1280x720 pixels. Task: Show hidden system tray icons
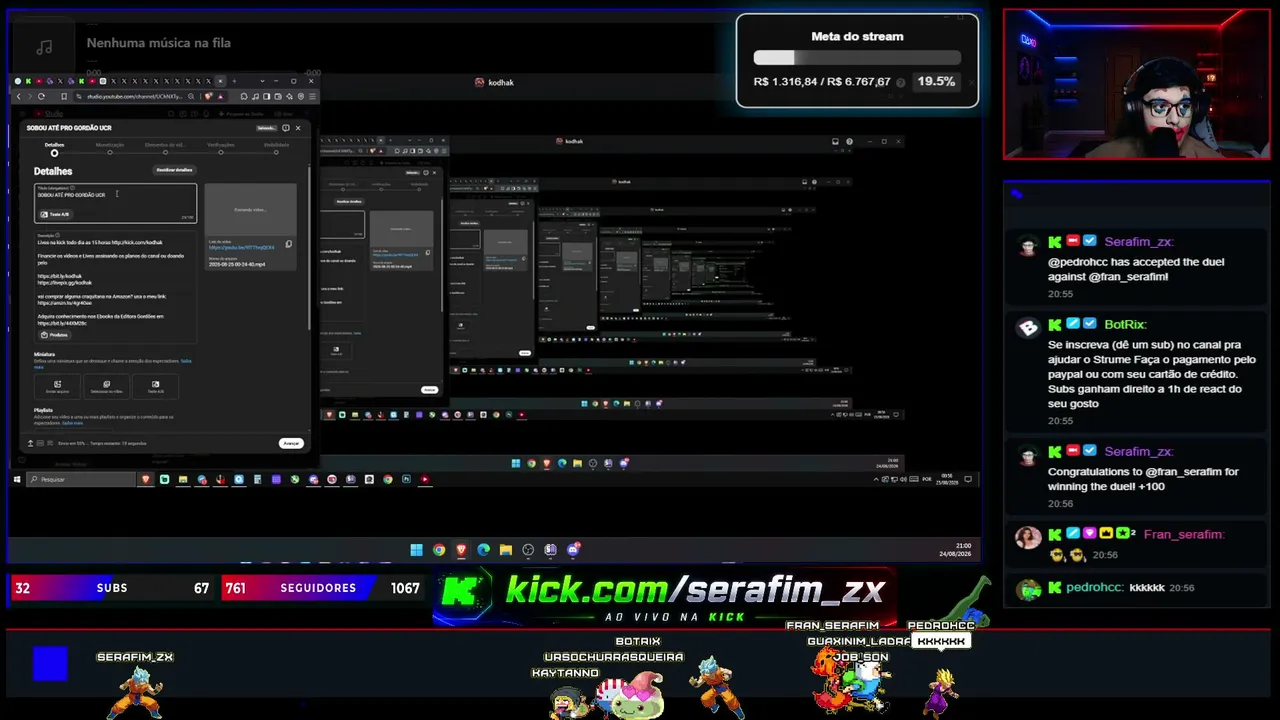point(877,479)
